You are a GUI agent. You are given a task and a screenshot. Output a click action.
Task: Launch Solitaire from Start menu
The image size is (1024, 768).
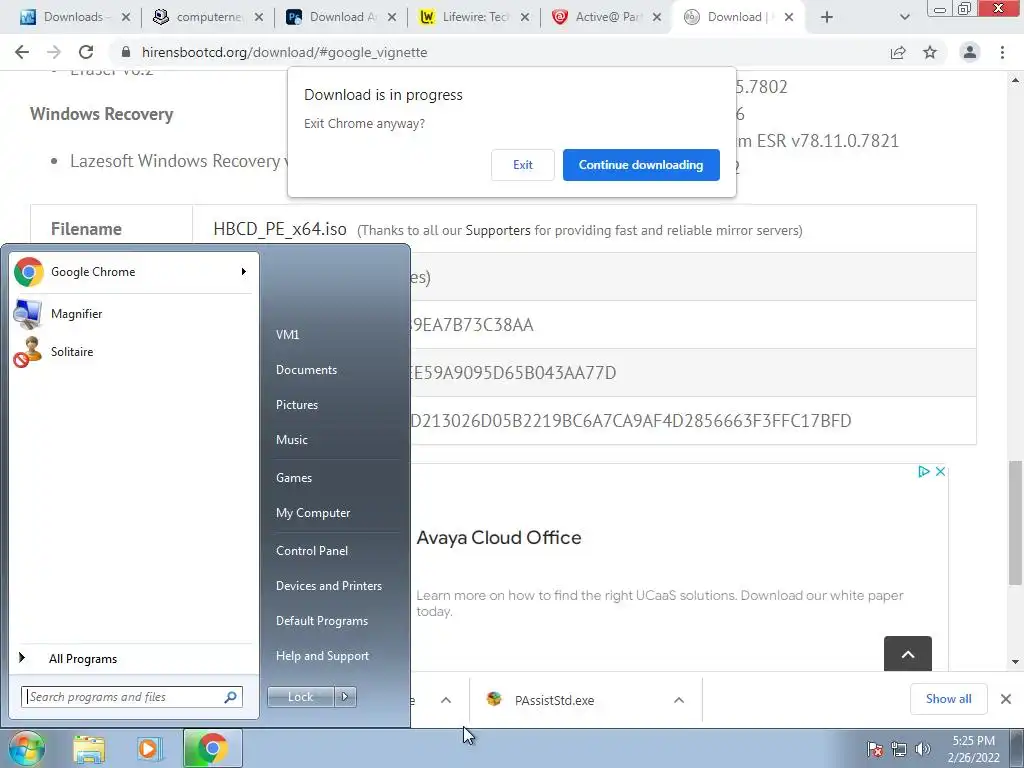tap(131, 351)
